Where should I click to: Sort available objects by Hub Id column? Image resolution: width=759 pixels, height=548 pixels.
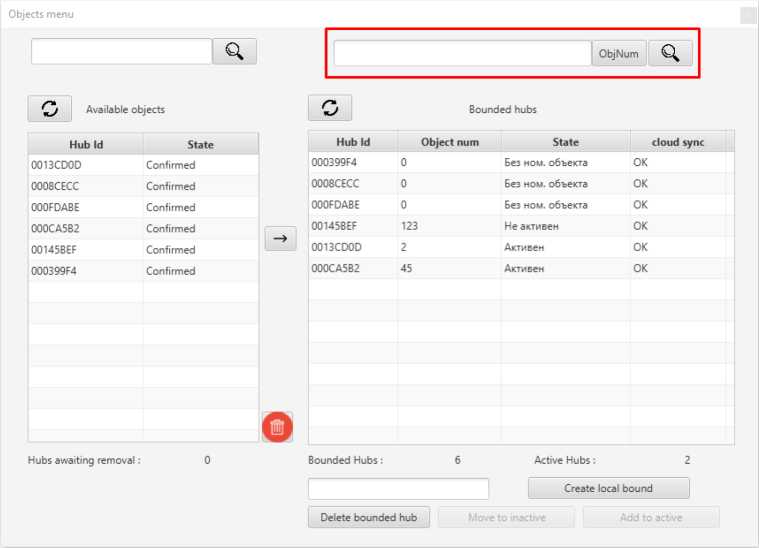click(86, 144)
